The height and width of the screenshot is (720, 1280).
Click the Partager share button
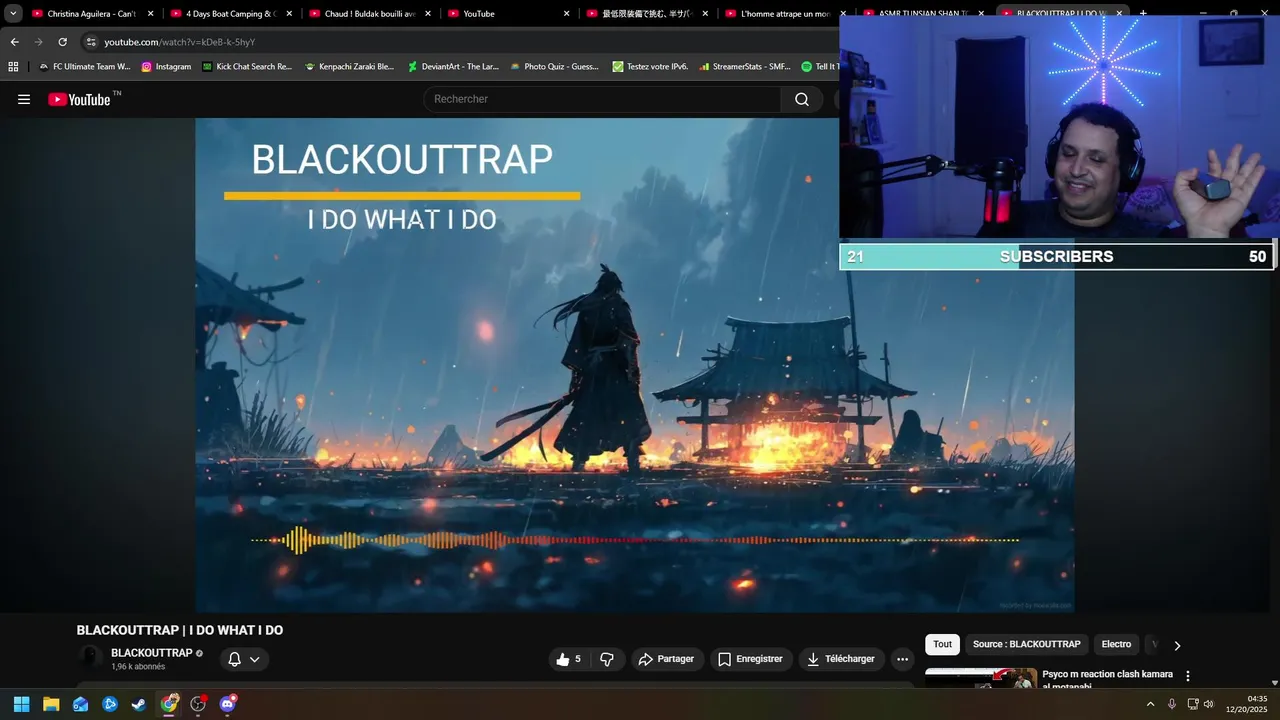pos(667,659)
